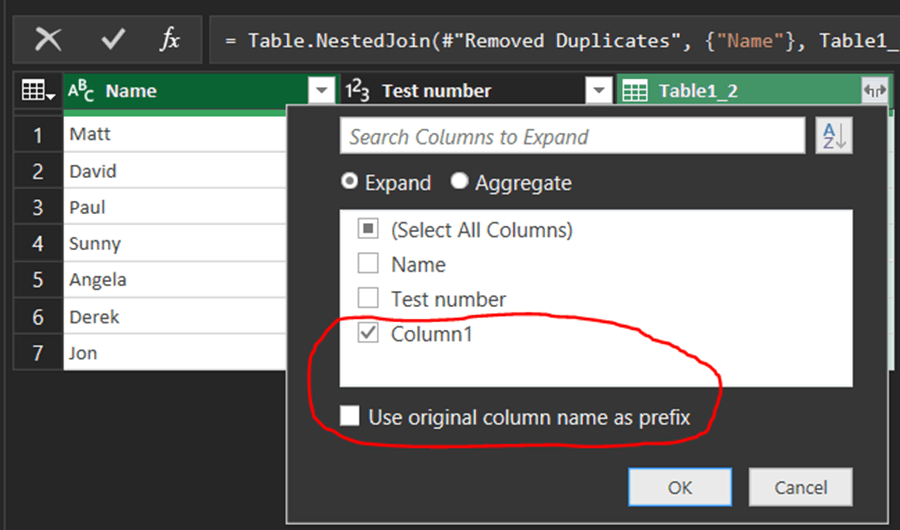
Task: Check the Test number column checkbox
Action: 368,298
